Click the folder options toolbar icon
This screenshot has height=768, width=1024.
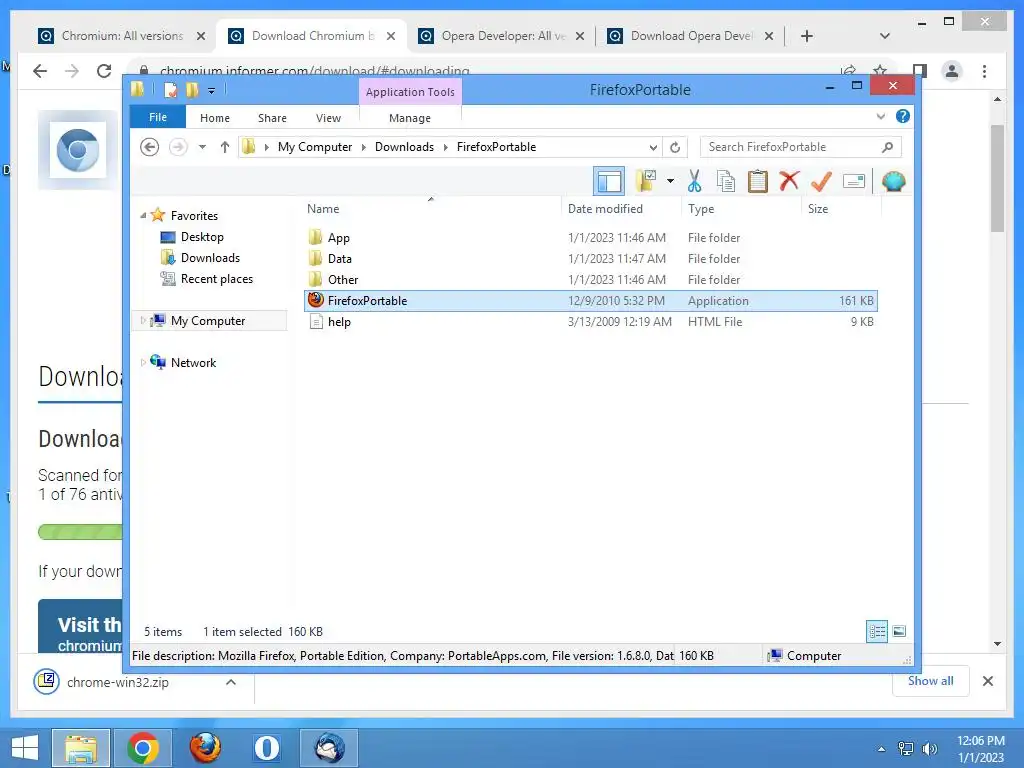coord(646,182)
